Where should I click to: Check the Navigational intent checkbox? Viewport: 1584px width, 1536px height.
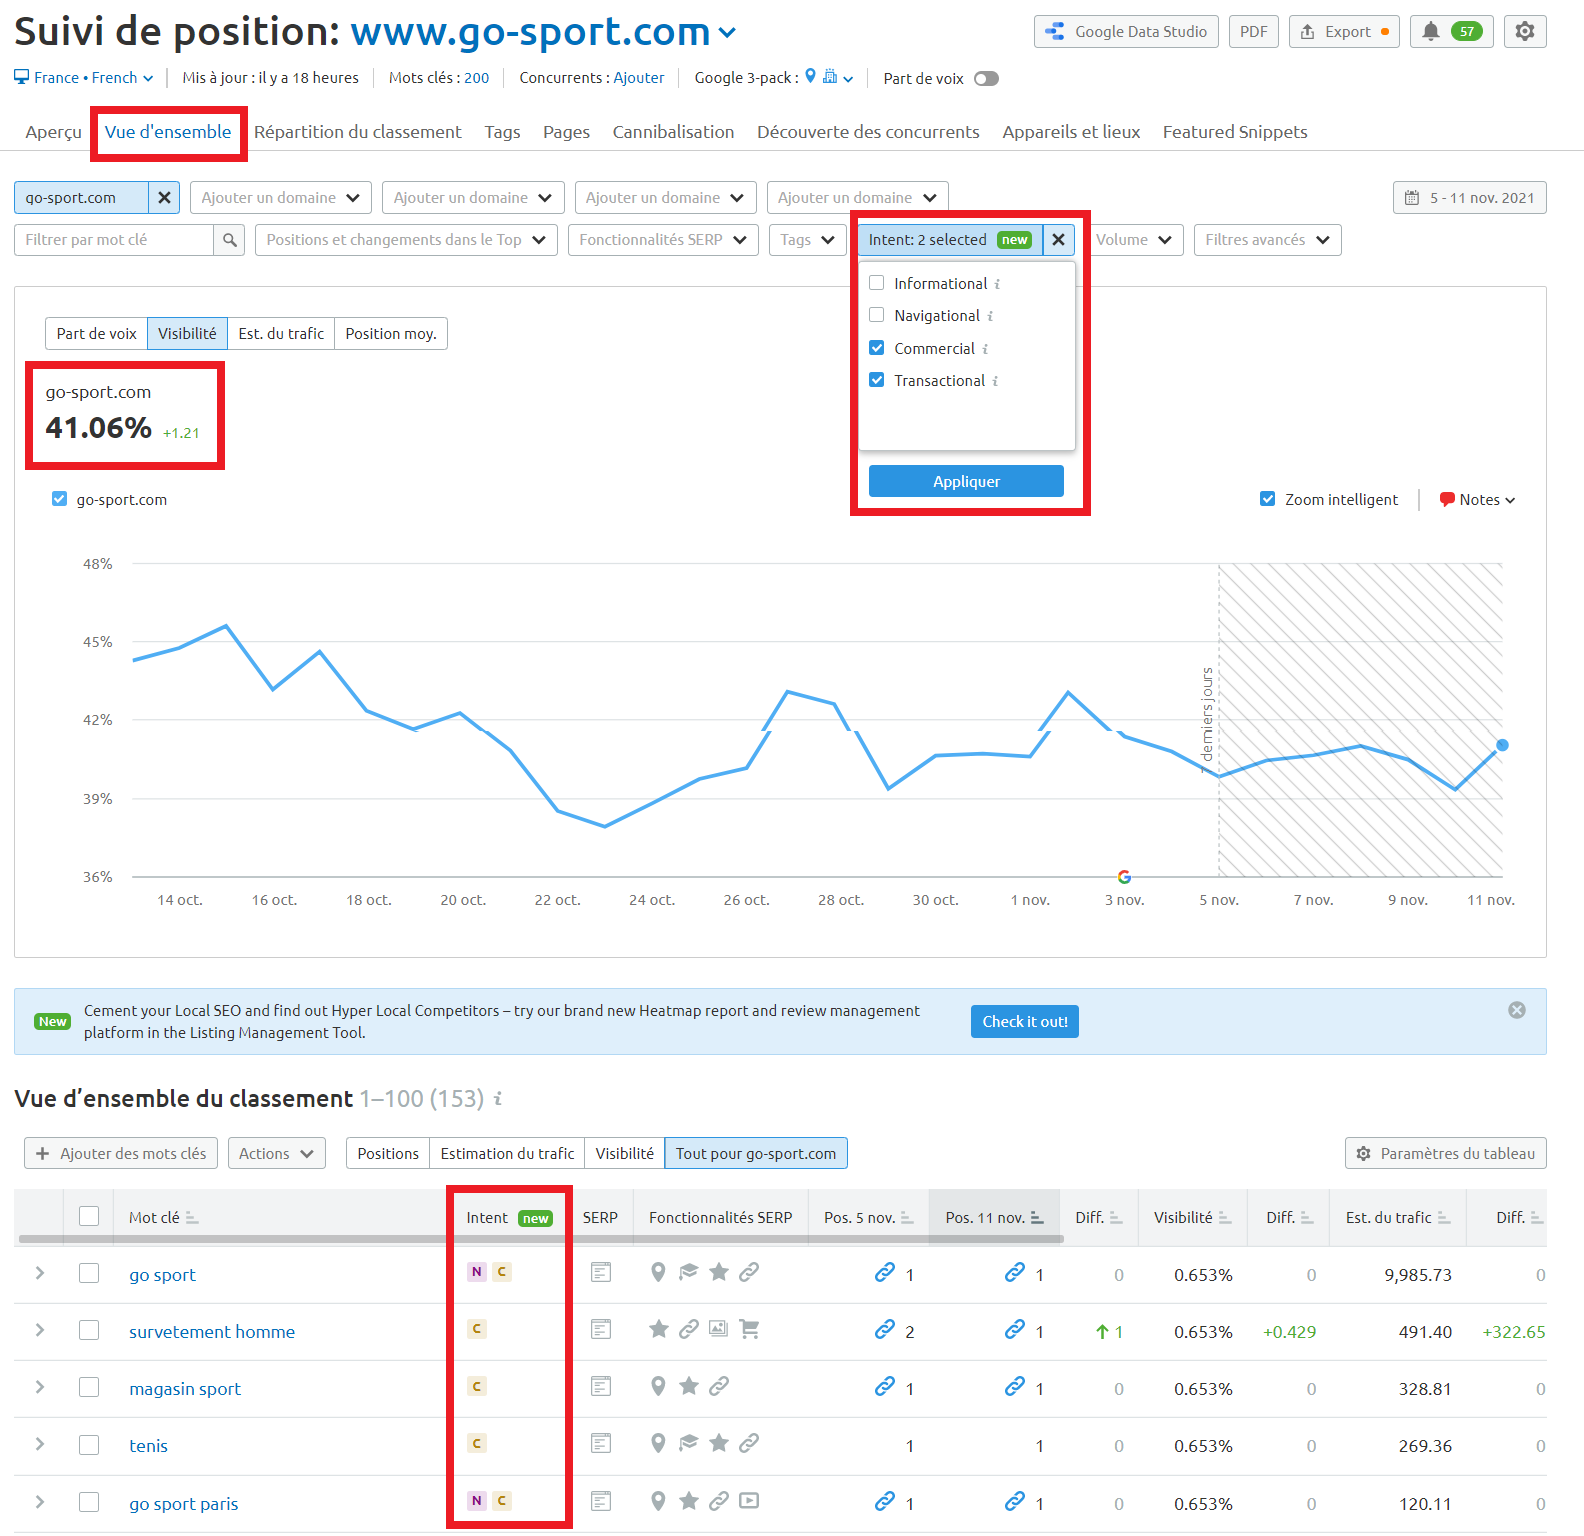tap(877, 315)
